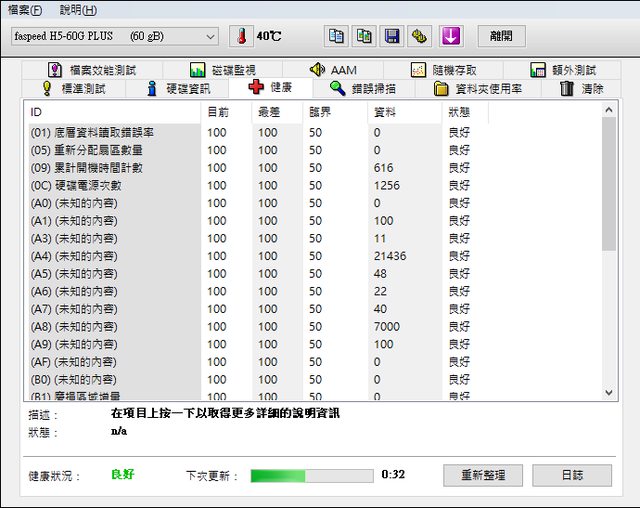The width and height of the screenshot is (640, 508).
Task: Open the 硬碟資訊 drive info tab
Action: pyautogui.click(x=178, y=88)
